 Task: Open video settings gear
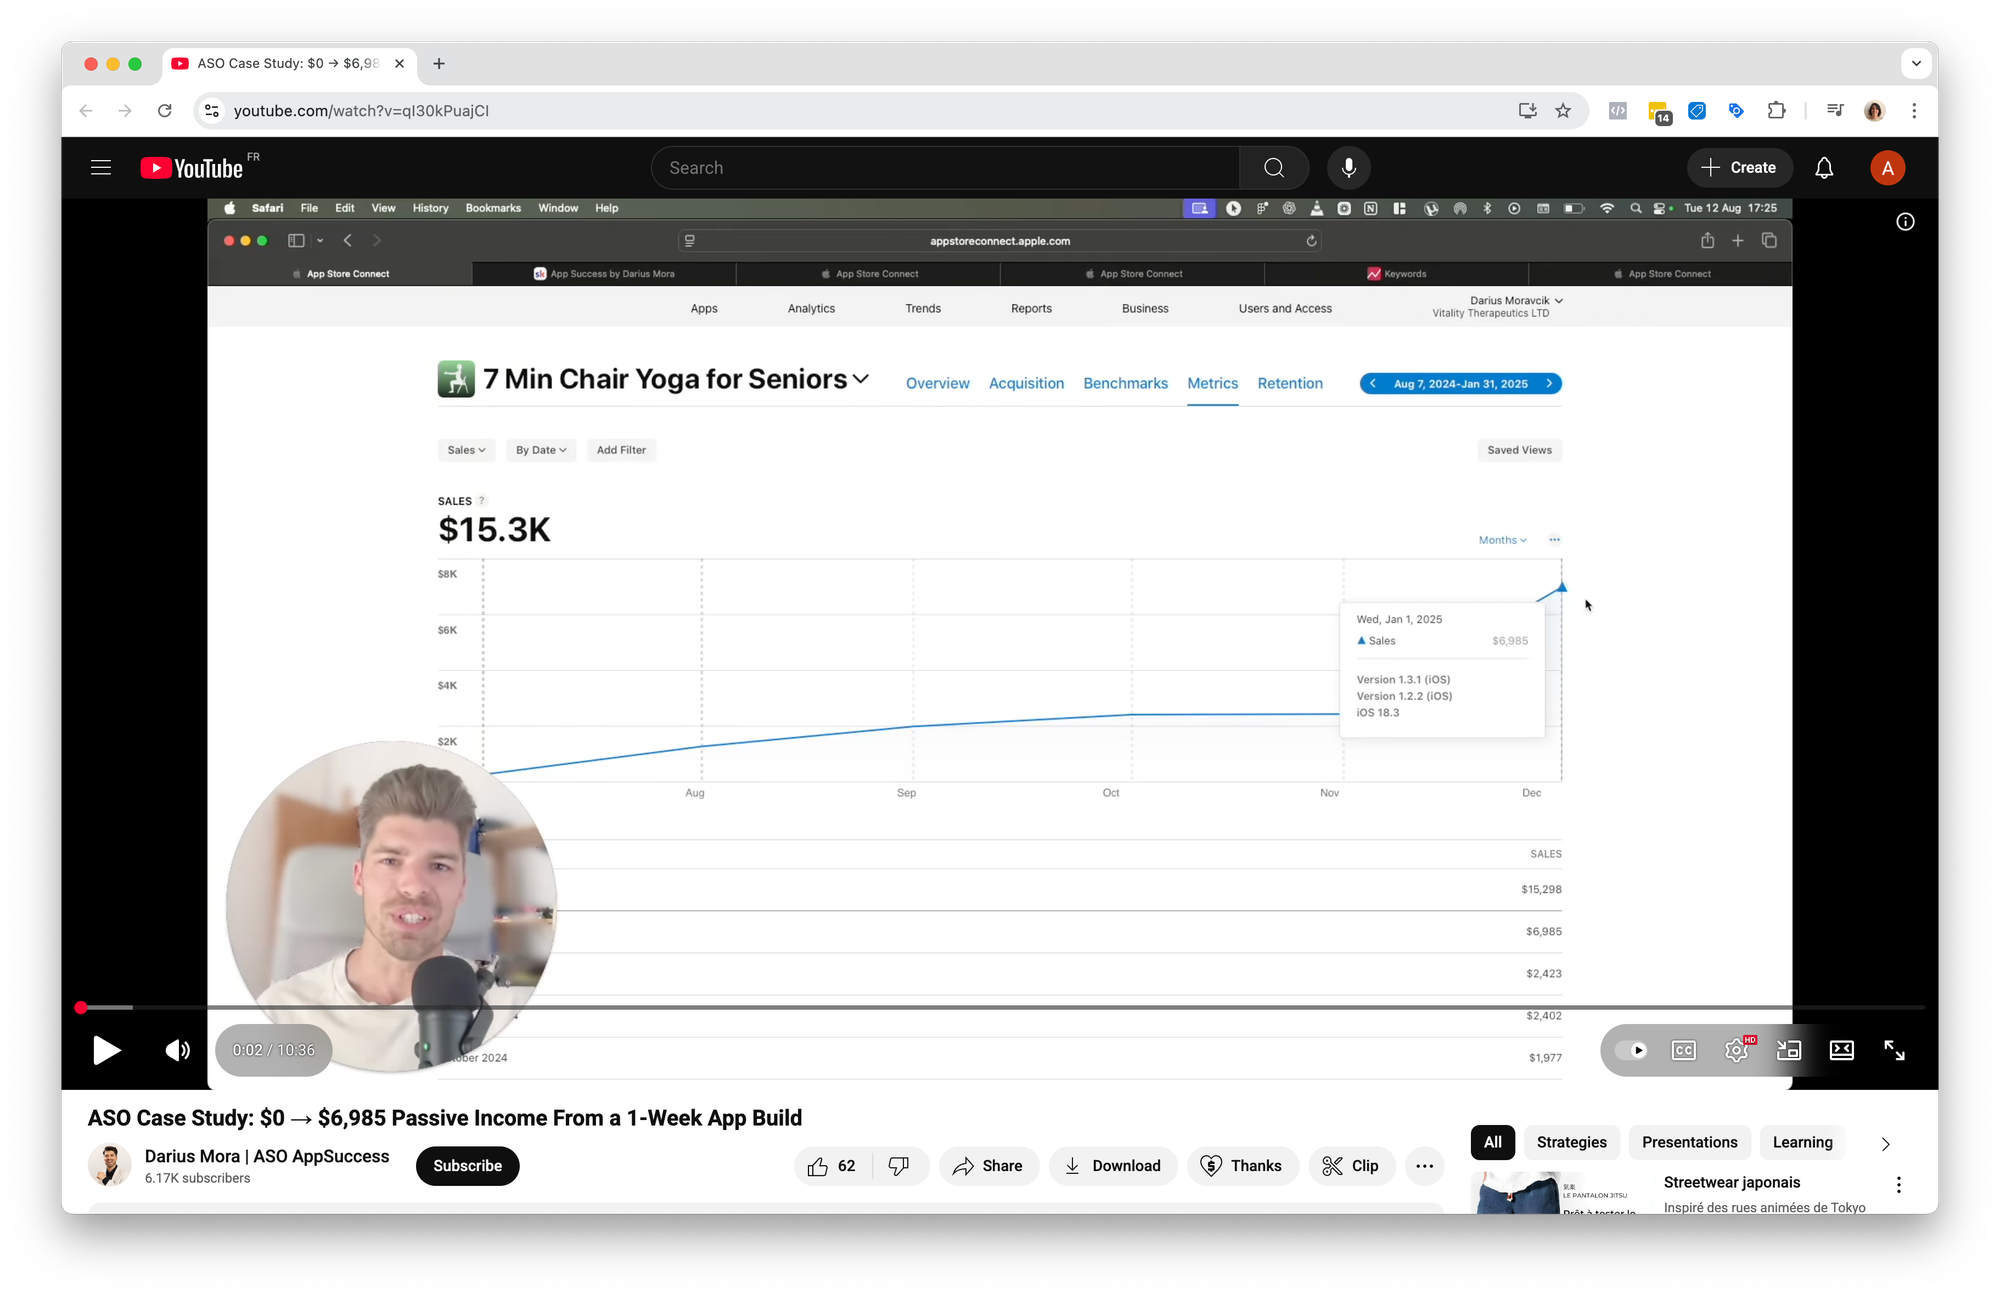click(x=1737, y=1050)
